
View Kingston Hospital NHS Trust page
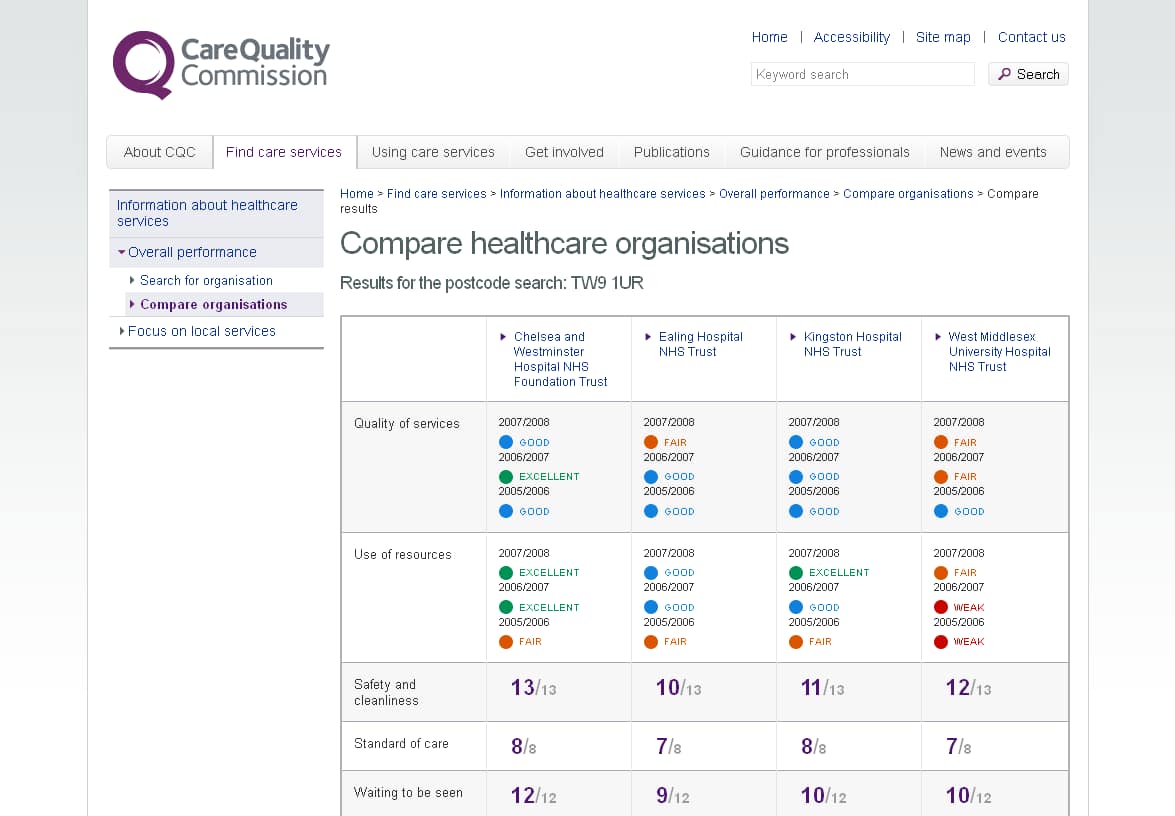(852, 344)
